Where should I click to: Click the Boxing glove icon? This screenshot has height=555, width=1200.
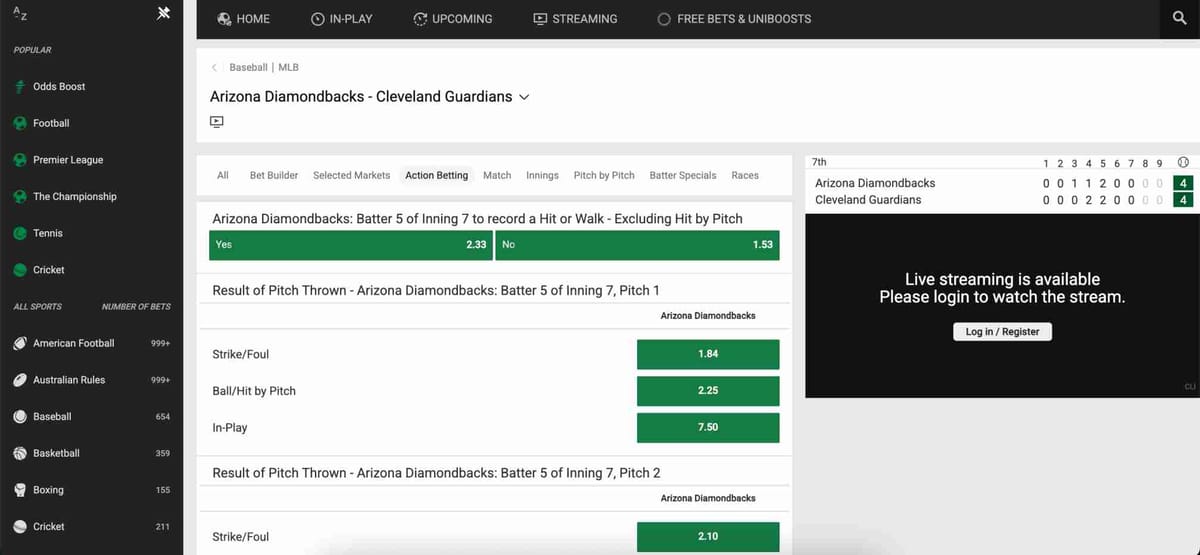pyautogui.click(x=20, y=490)
